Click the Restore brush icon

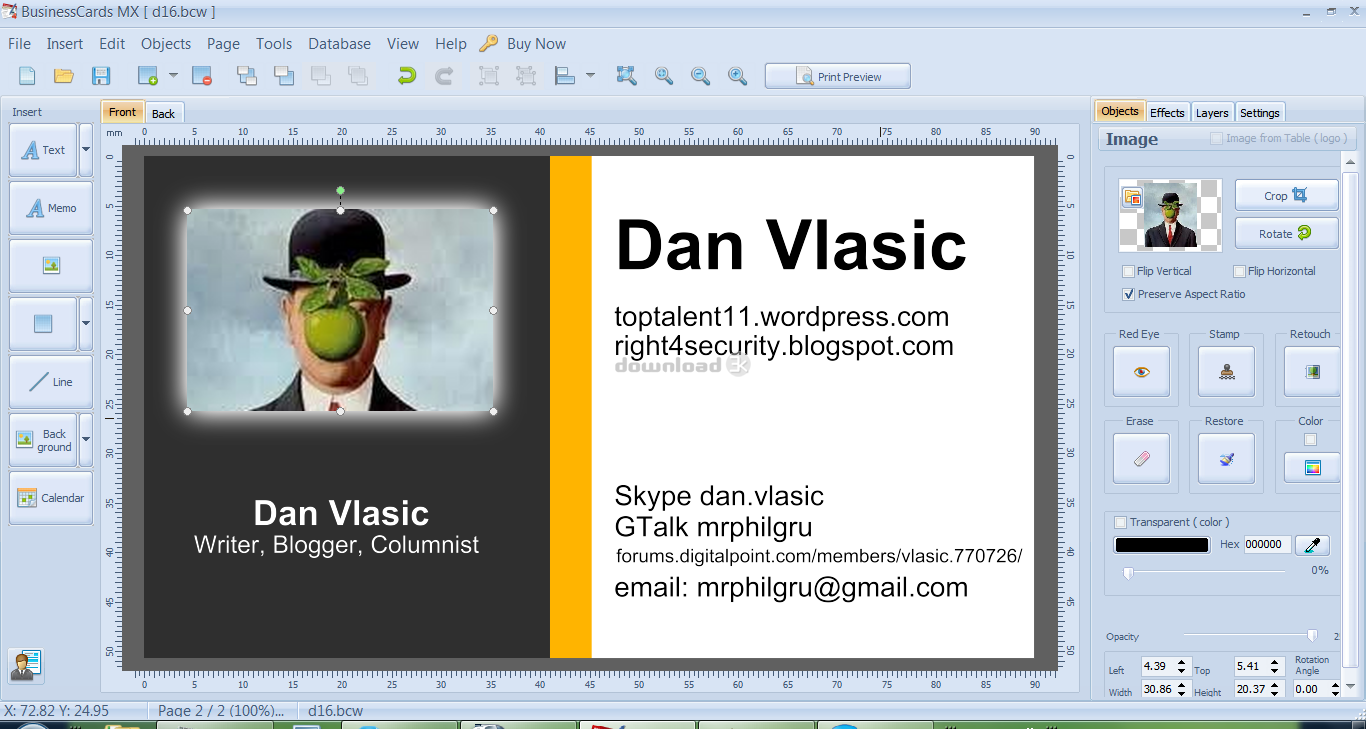coord(1226,459)
